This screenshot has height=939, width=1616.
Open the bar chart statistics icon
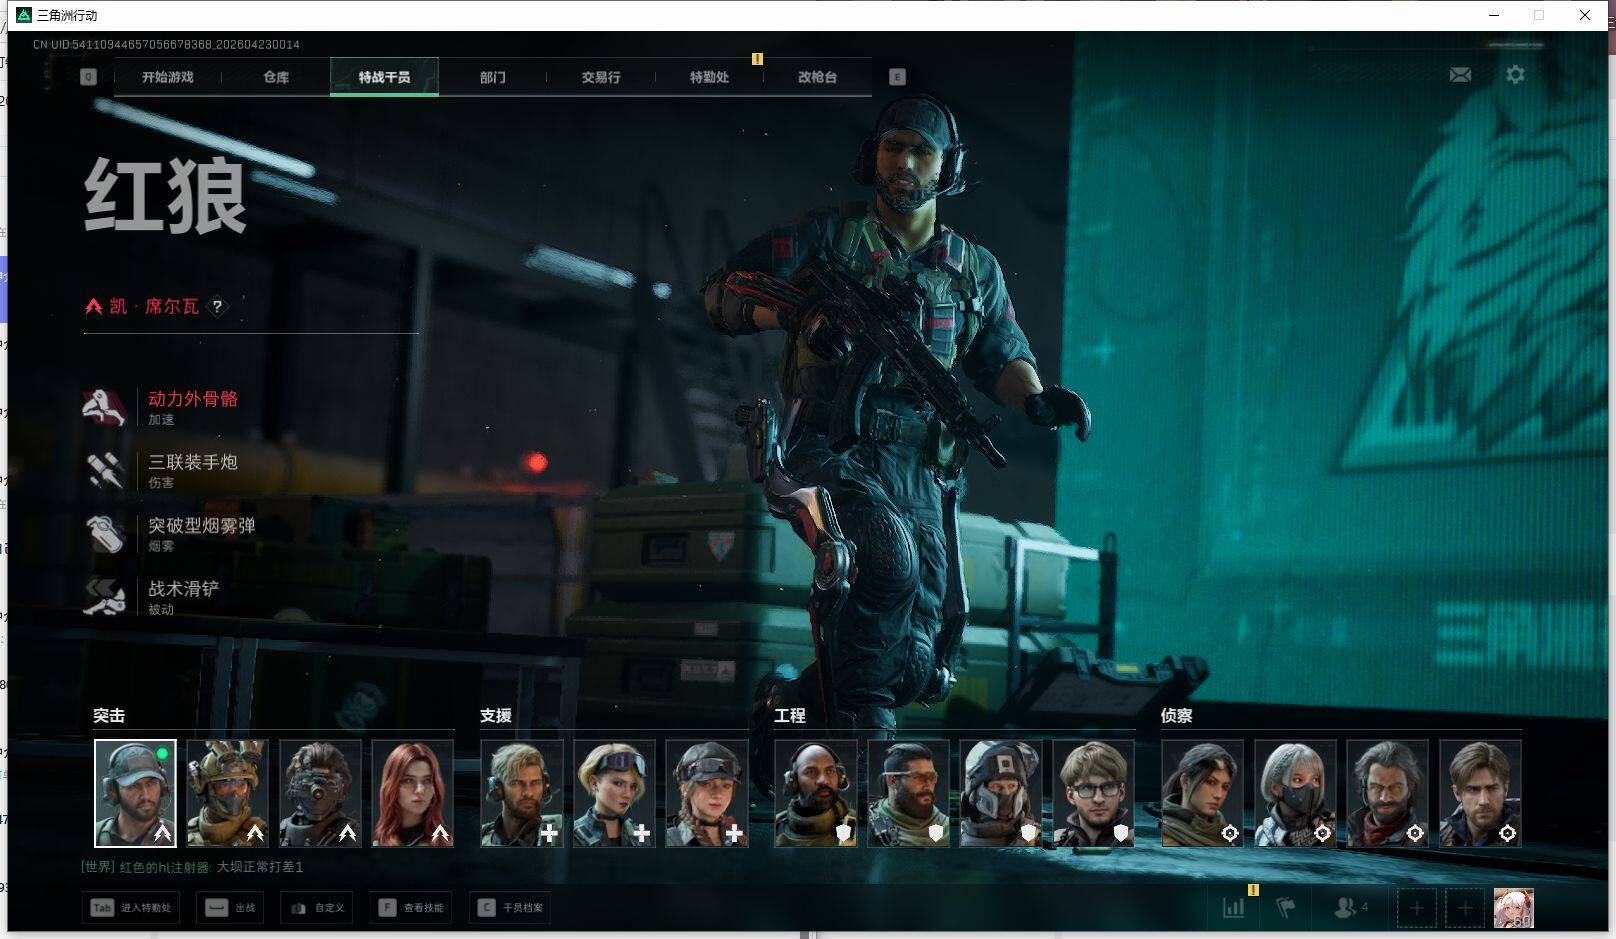coord(1234,907)
